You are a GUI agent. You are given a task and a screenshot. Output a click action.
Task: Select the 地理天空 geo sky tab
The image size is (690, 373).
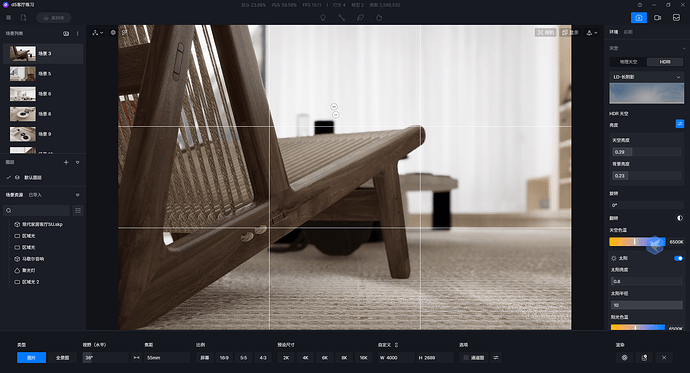(628, 62)
